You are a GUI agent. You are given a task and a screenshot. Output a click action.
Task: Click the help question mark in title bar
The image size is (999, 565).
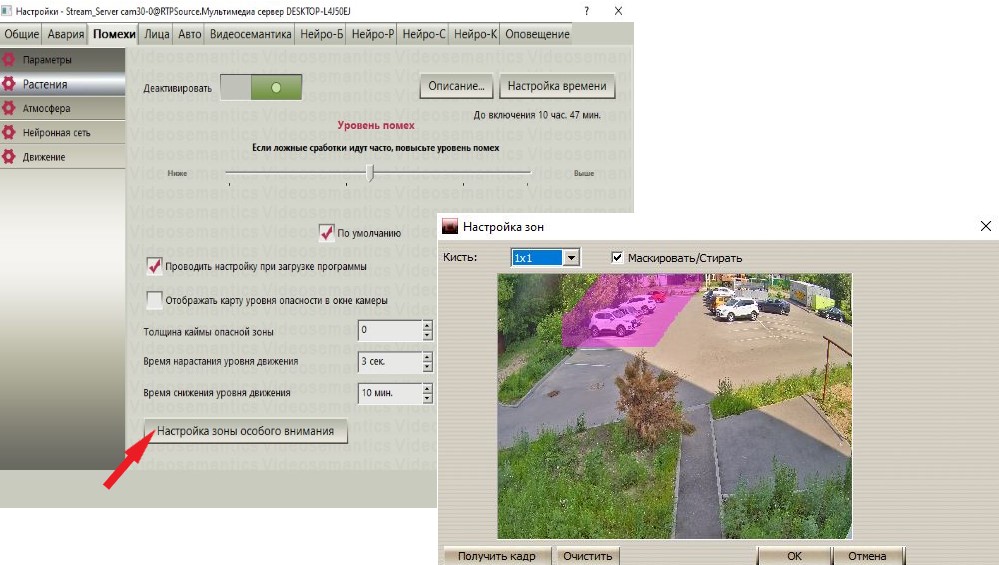coord(586,11)
